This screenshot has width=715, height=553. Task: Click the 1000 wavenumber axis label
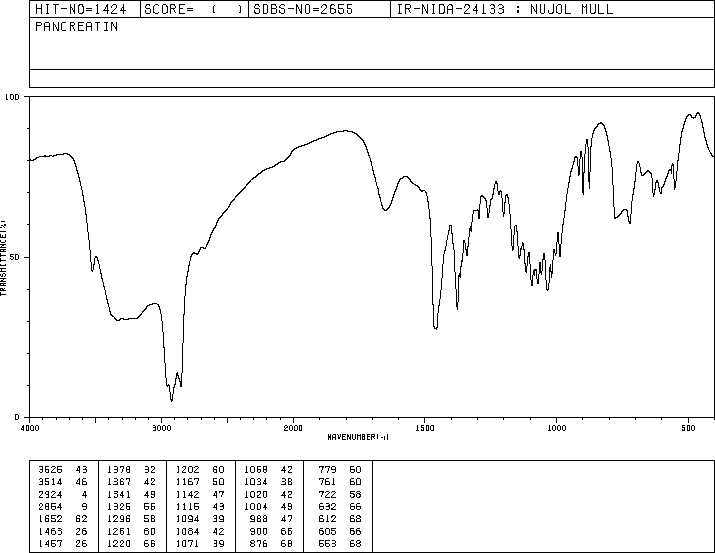[x=557, y=428]
